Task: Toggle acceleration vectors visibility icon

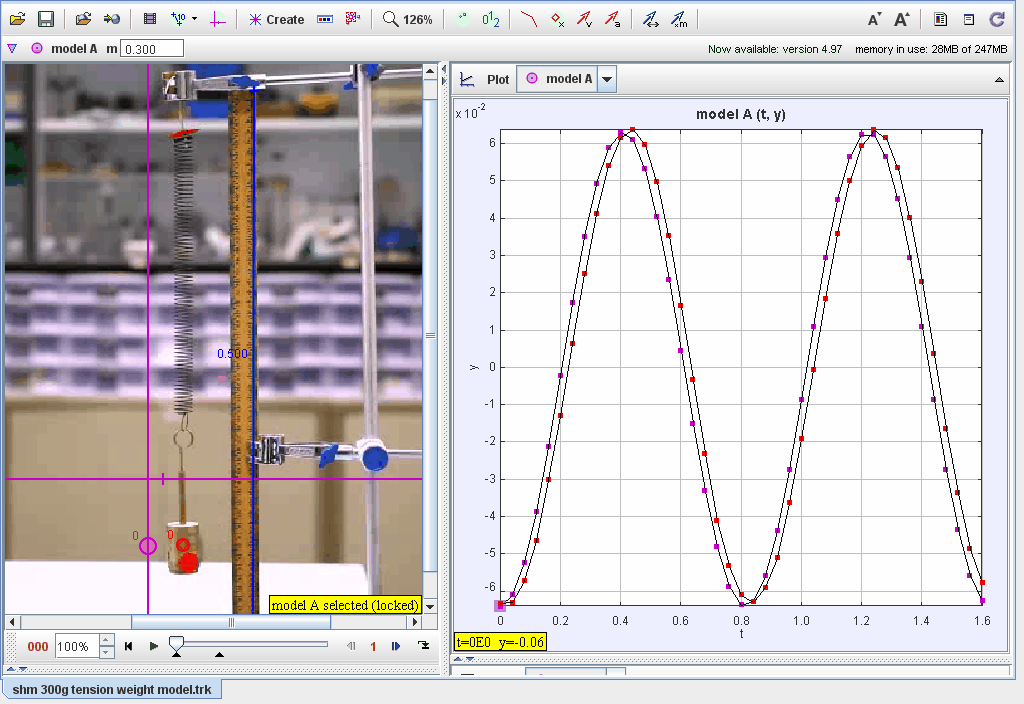Action: (613, 19)
